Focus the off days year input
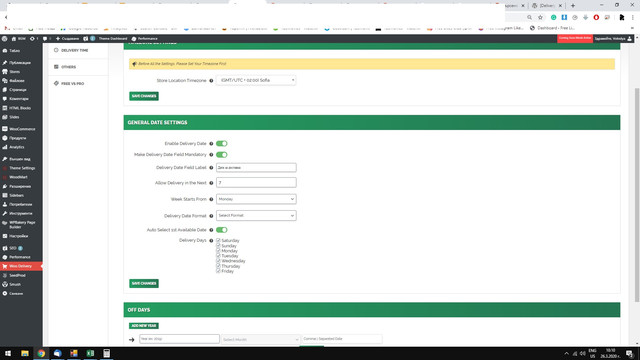The width and height of the screenshot is (640, 360). (179, 339)
